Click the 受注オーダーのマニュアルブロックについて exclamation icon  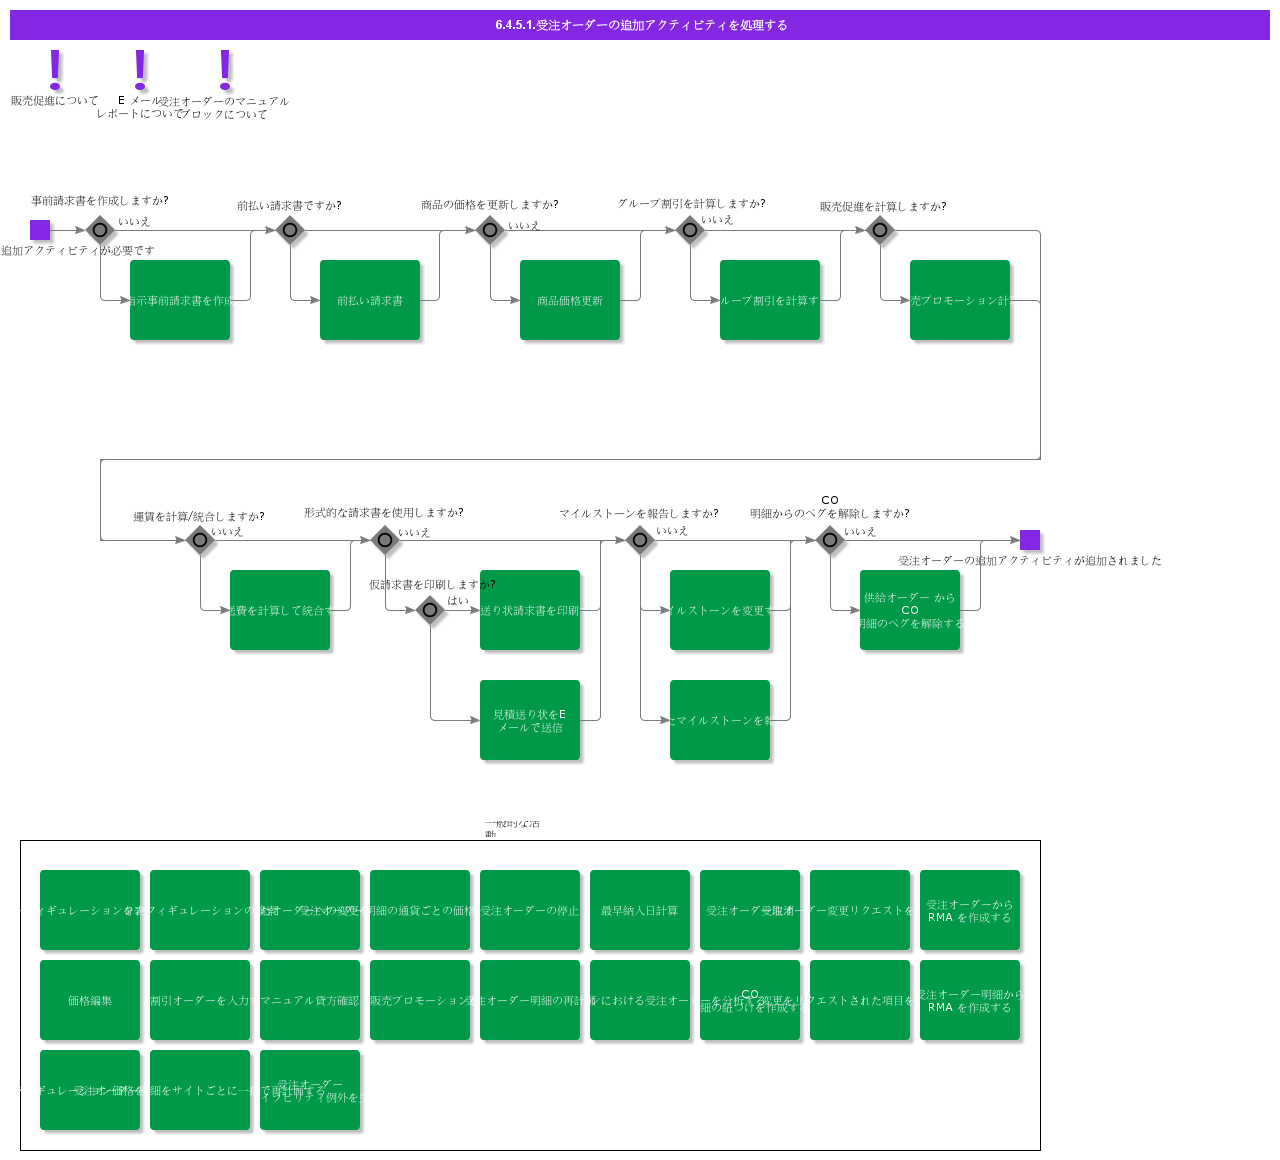click(x=225, y=70)
